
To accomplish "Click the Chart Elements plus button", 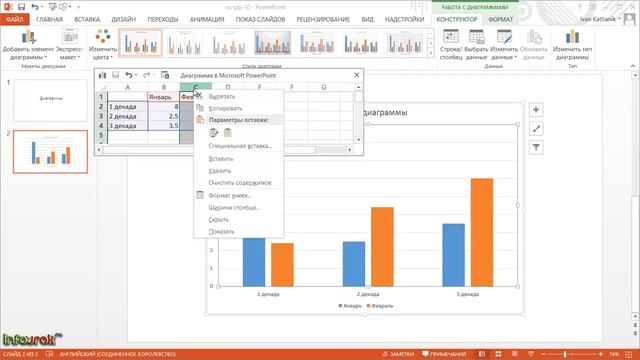I will [x=536, y=110].
